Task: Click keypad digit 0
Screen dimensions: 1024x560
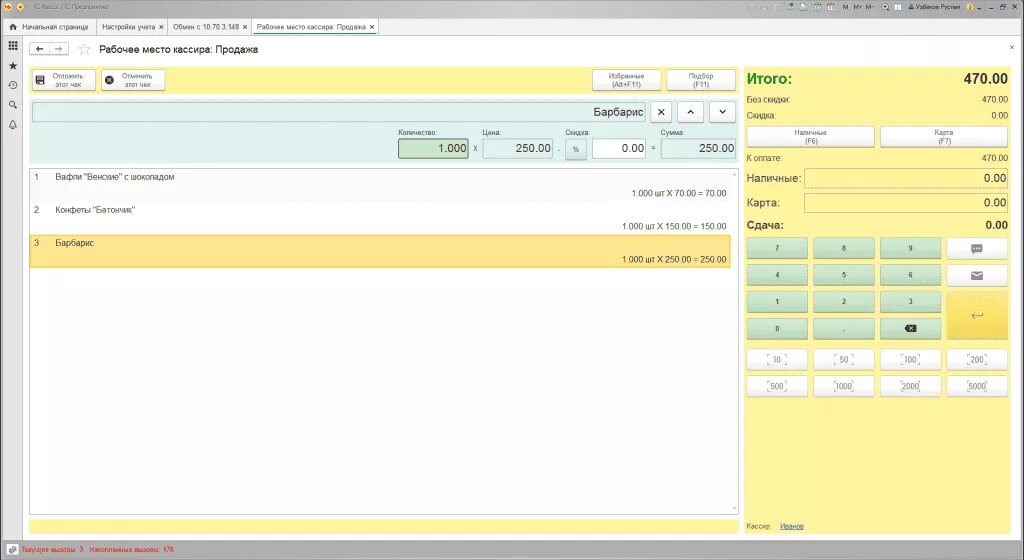Action: click(777, 328)
